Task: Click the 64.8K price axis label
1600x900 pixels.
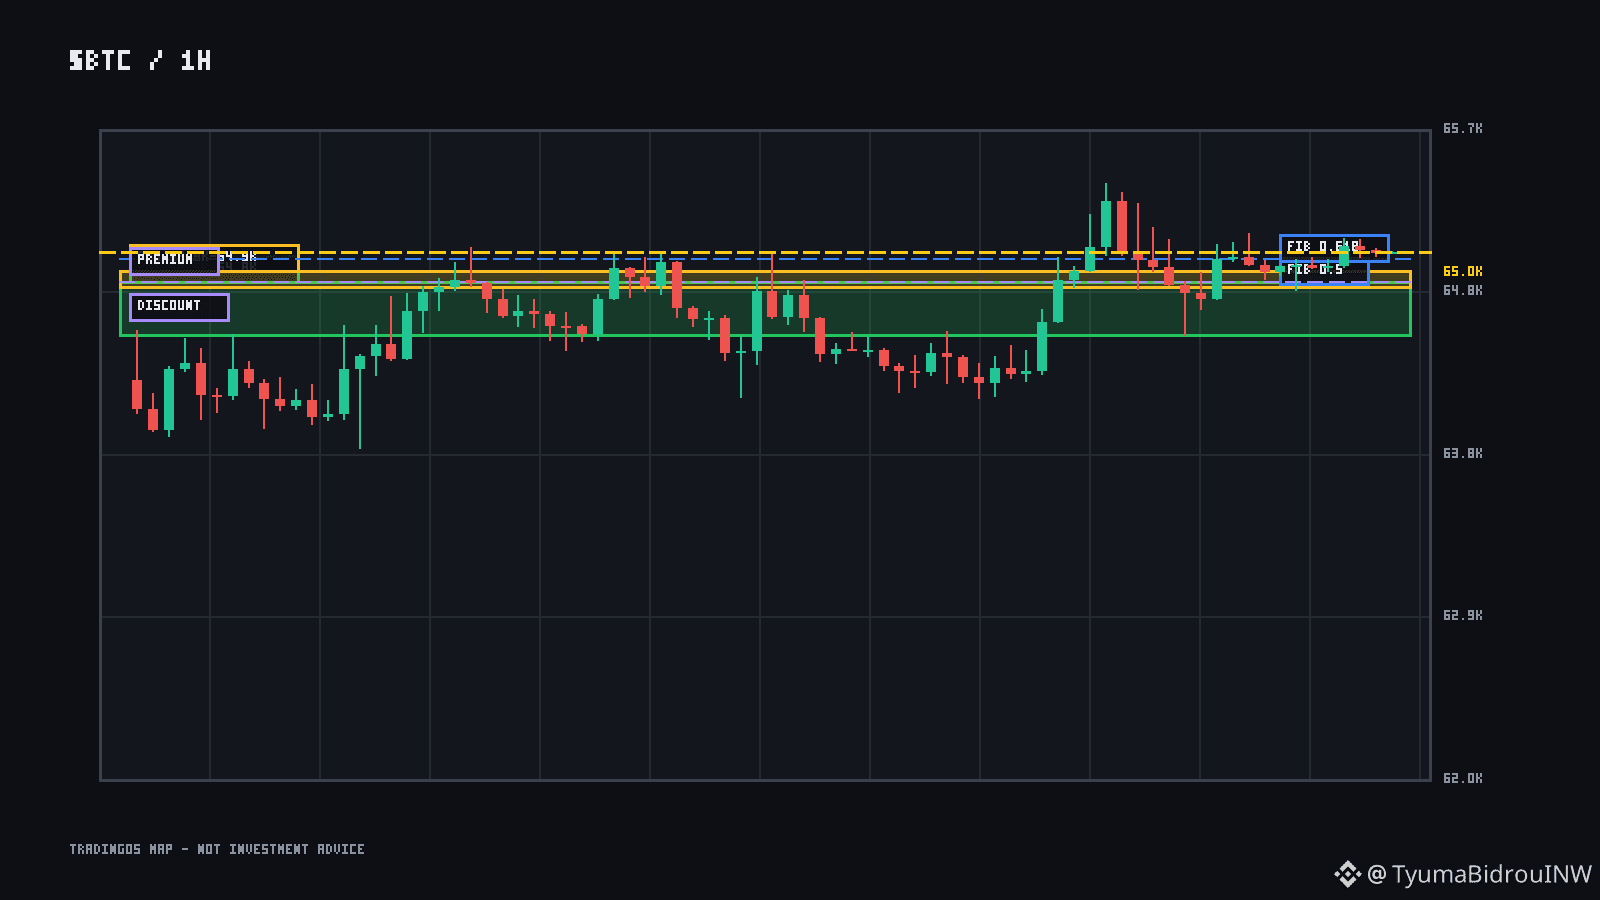Action: [1462, 291]
